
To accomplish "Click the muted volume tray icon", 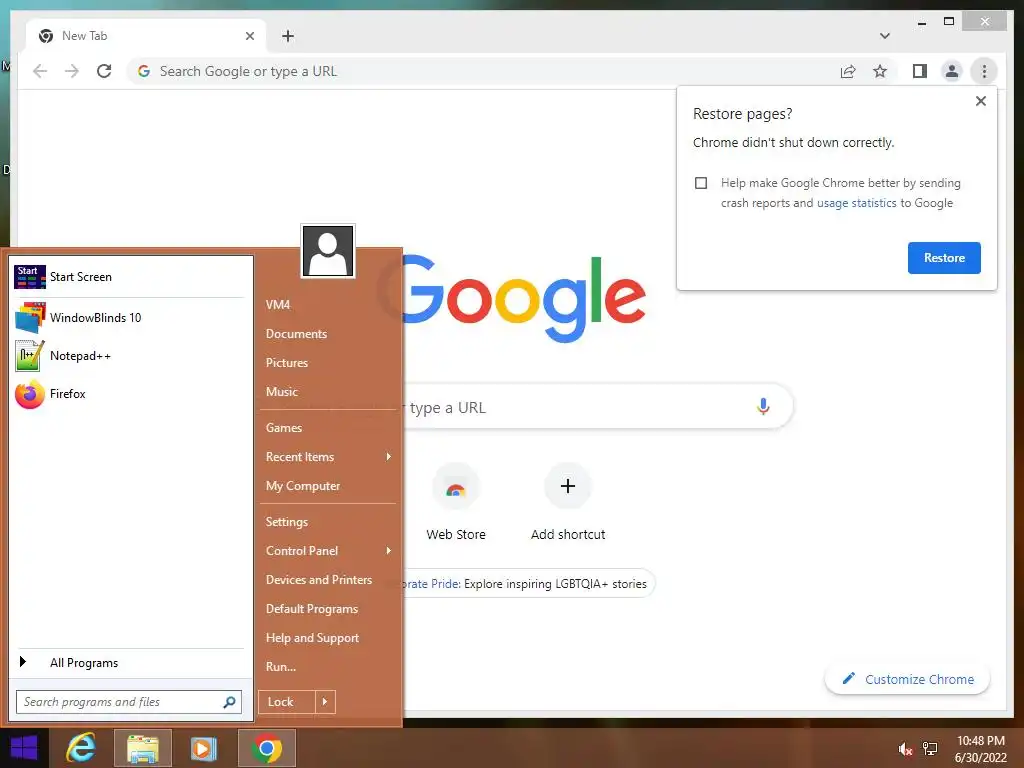I will (x=905, y=749).
